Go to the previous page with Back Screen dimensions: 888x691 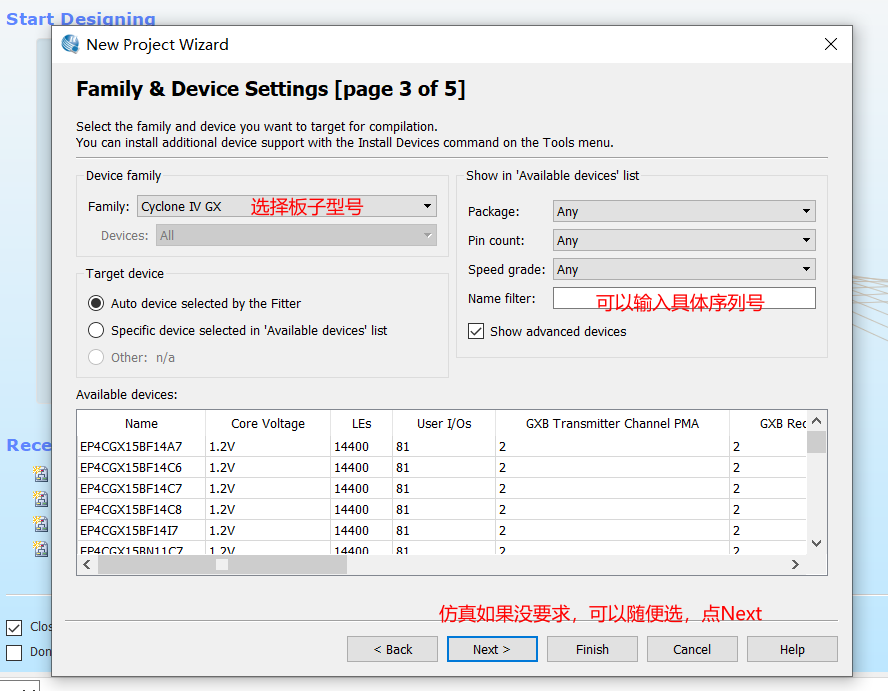pos(392,649)
